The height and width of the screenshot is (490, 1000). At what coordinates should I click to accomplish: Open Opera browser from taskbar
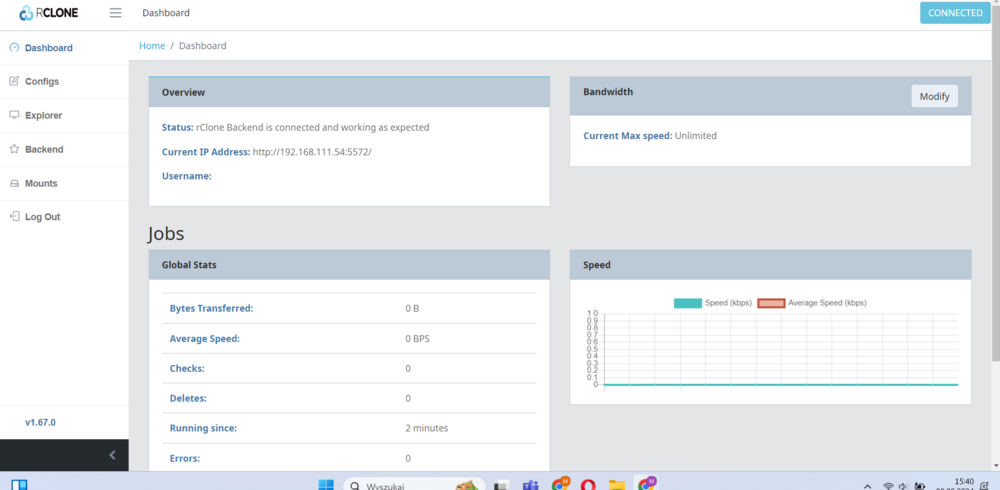tap(588, 485)
